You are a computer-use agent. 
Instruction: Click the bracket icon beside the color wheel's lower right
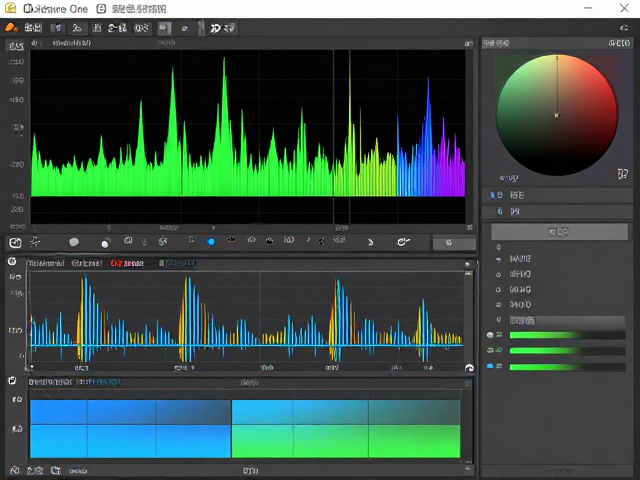(622, 174)
